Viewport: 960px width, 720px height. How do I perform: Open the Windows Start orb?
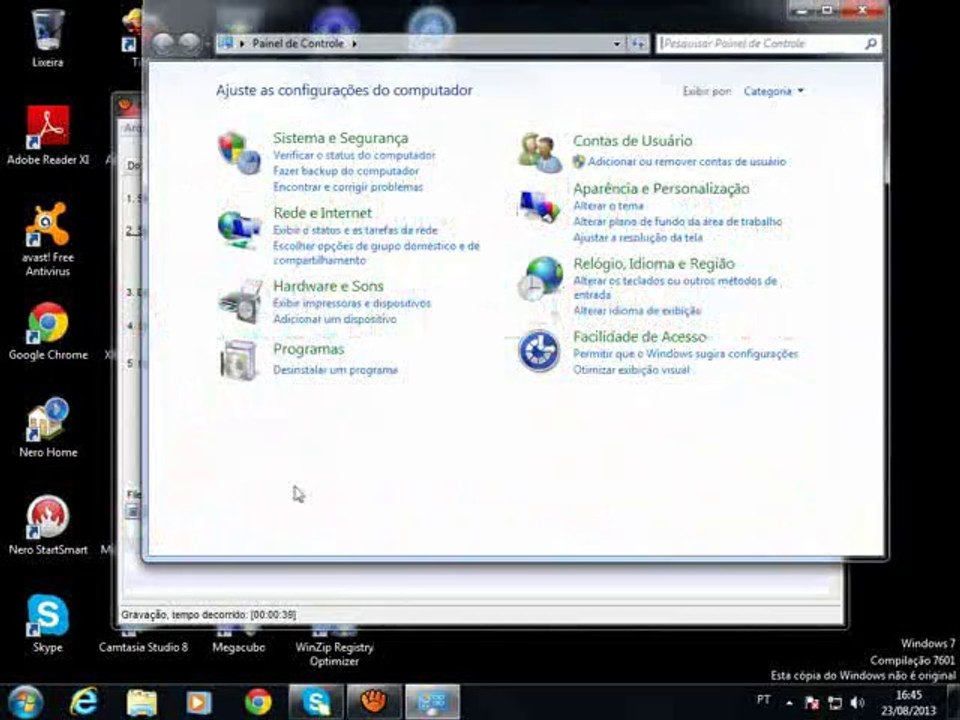pos(25,702)
